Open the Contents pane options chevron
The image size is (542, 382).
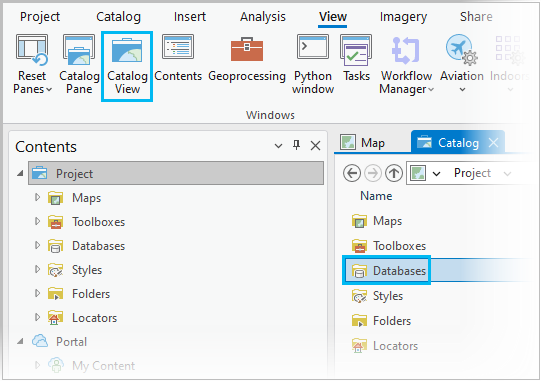point(278,146)
